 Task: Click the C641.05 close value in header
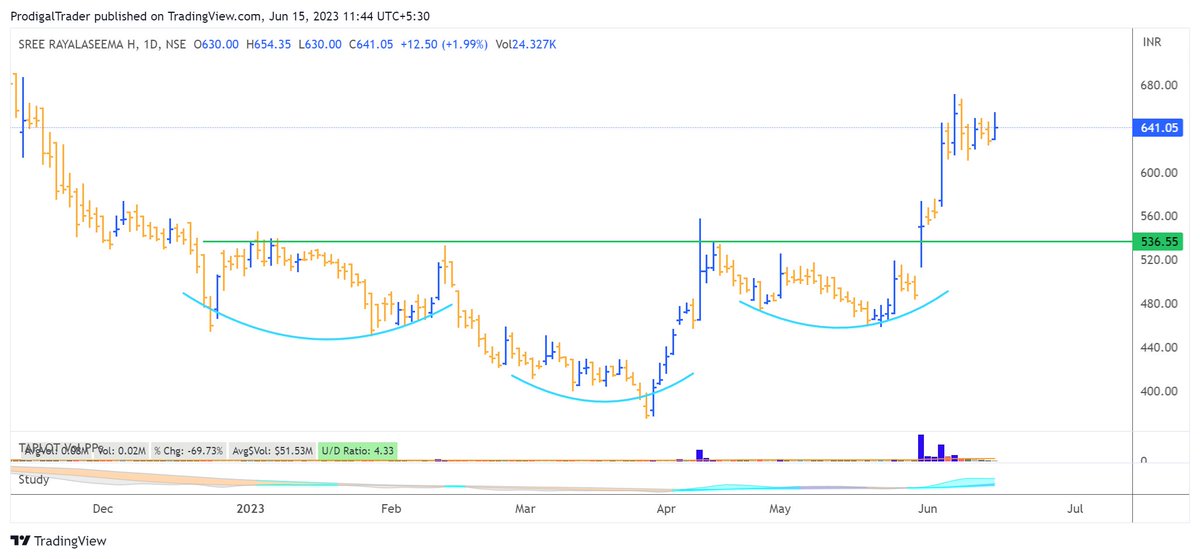click(371, 44)
